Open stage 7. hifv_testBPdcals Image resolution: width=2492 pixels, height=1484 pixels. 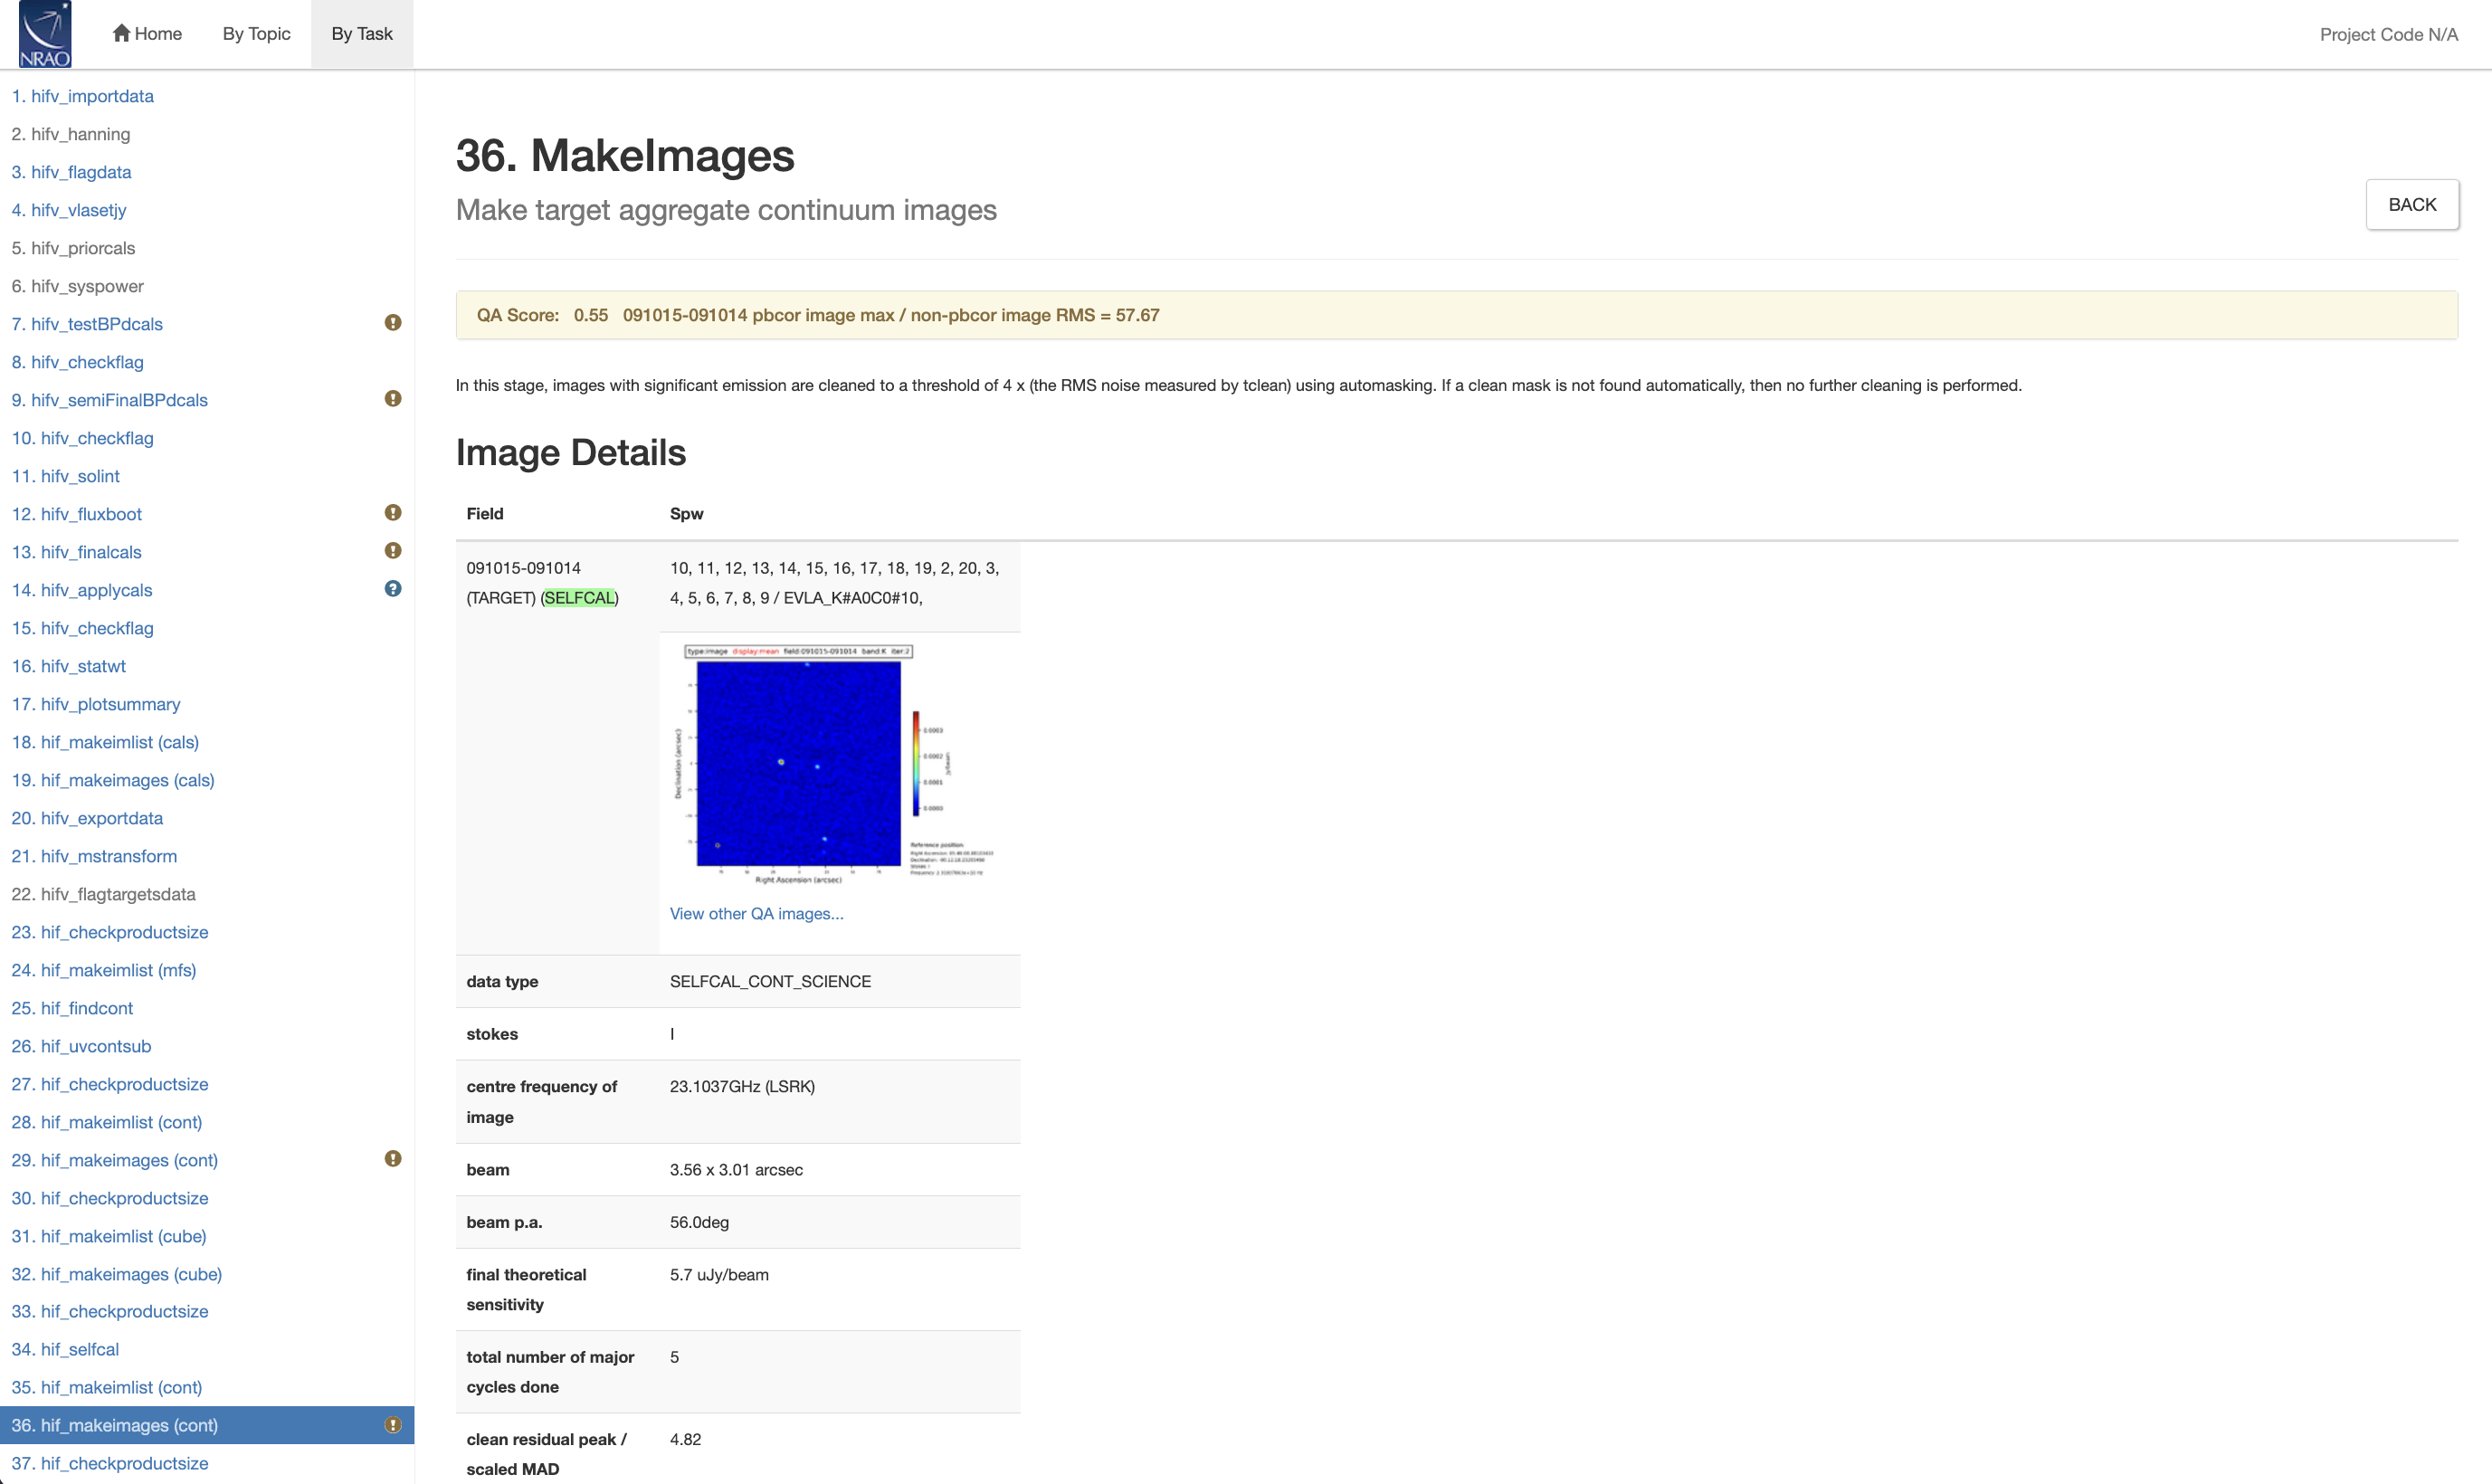pyautogui.click(x=87, y=324)
